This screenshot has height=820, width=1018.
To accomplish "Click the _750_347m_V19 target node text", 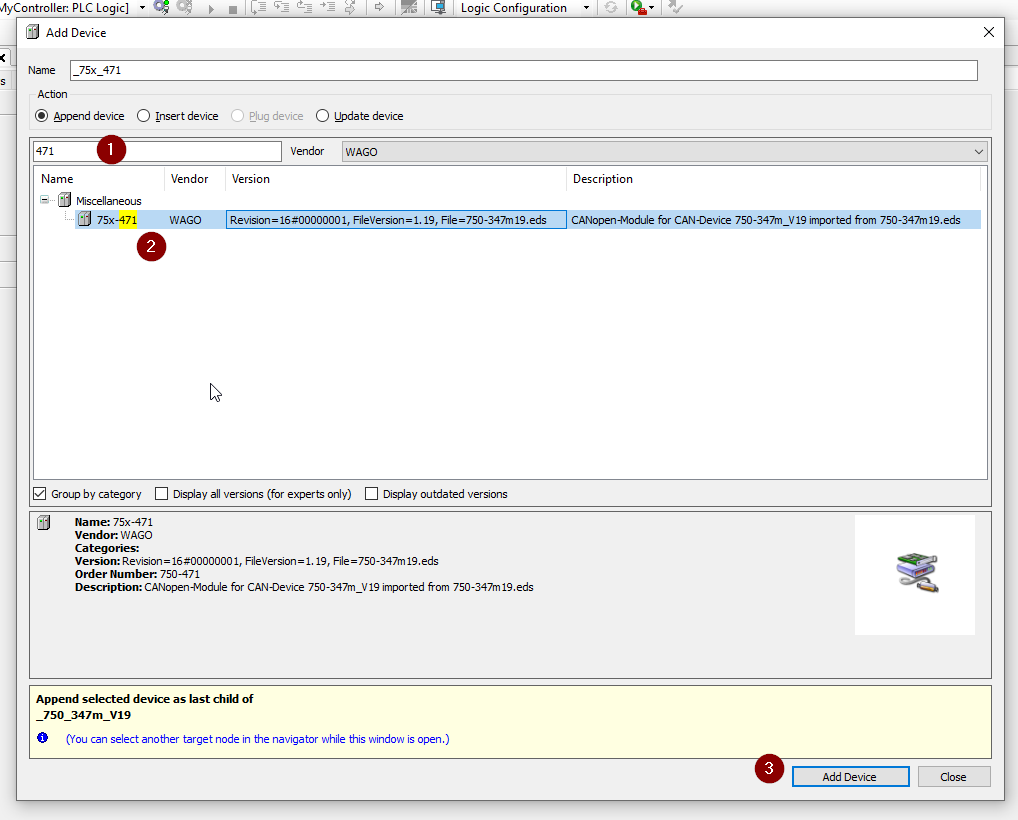I will pyautogui.click(x=84, y=715).
